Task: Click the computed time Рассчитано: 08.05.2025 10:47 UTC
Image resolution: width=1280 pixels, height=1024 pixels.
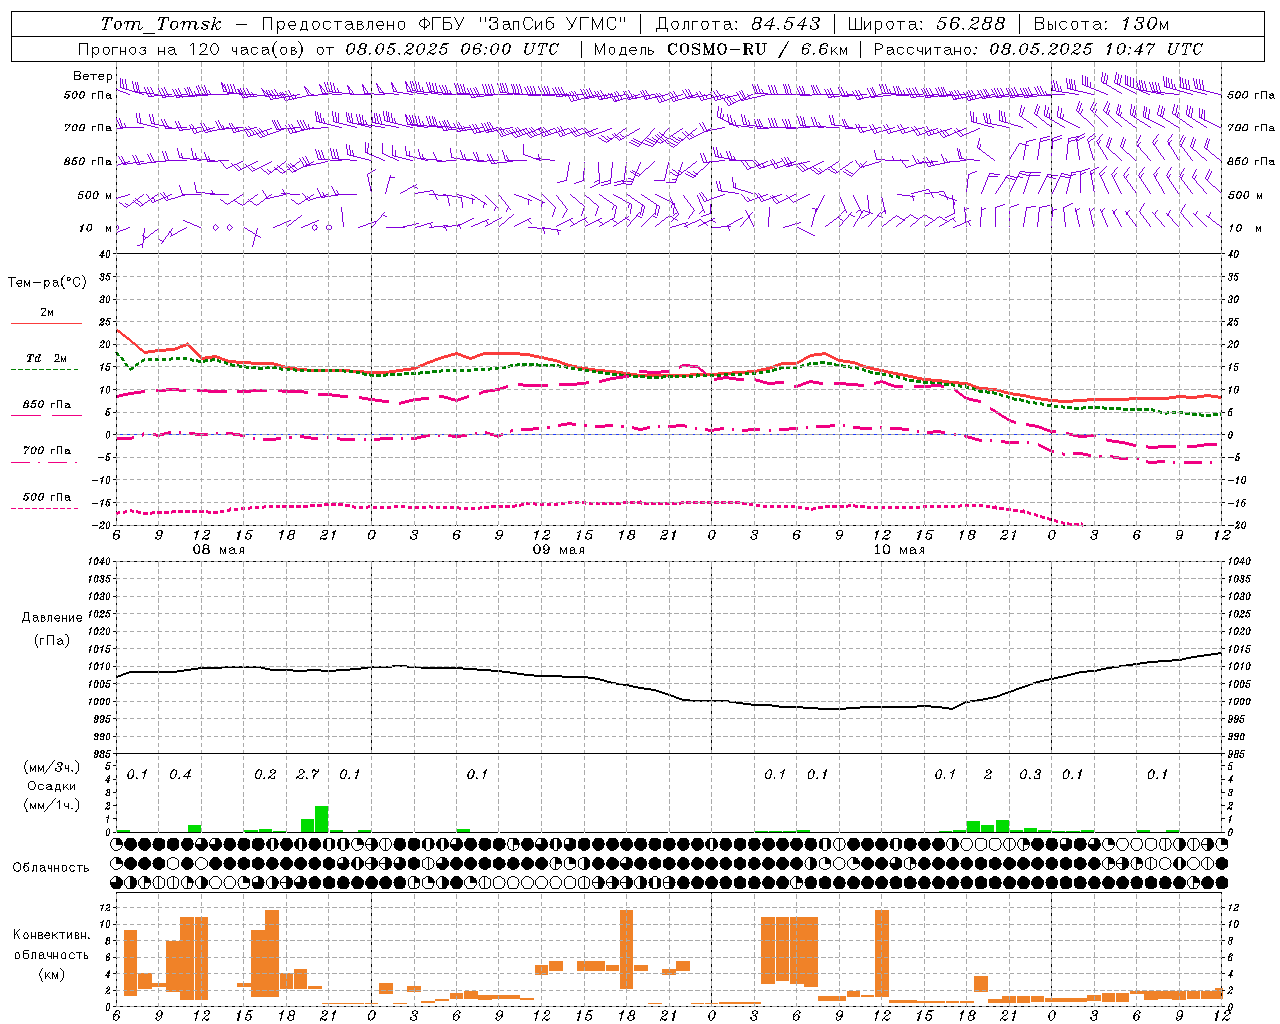Action: point(1038,49)
